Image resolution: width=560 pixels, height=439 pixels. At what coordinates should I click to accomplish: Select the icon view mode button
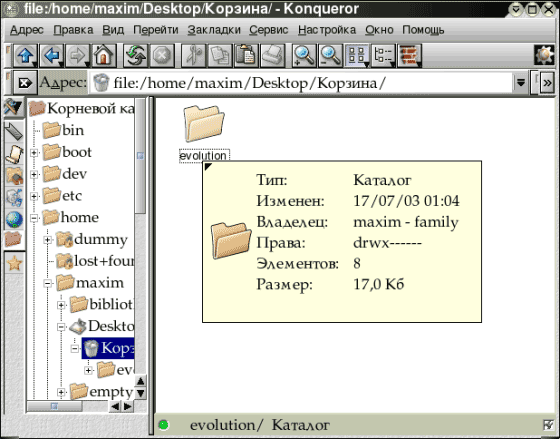[x=357, y=56]
